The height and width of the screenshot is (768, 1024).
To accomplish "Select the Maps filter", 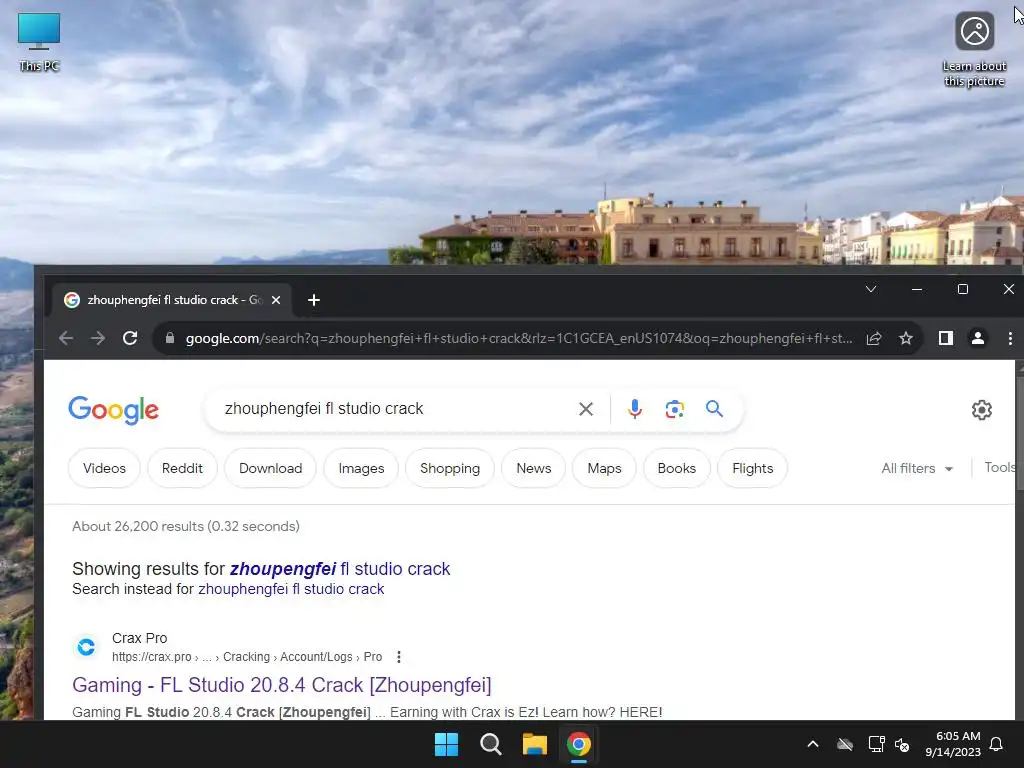I will pos(604,468).
